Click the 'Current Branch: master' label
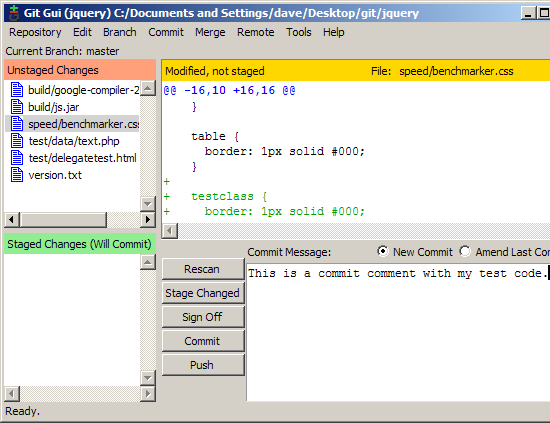 62,51
